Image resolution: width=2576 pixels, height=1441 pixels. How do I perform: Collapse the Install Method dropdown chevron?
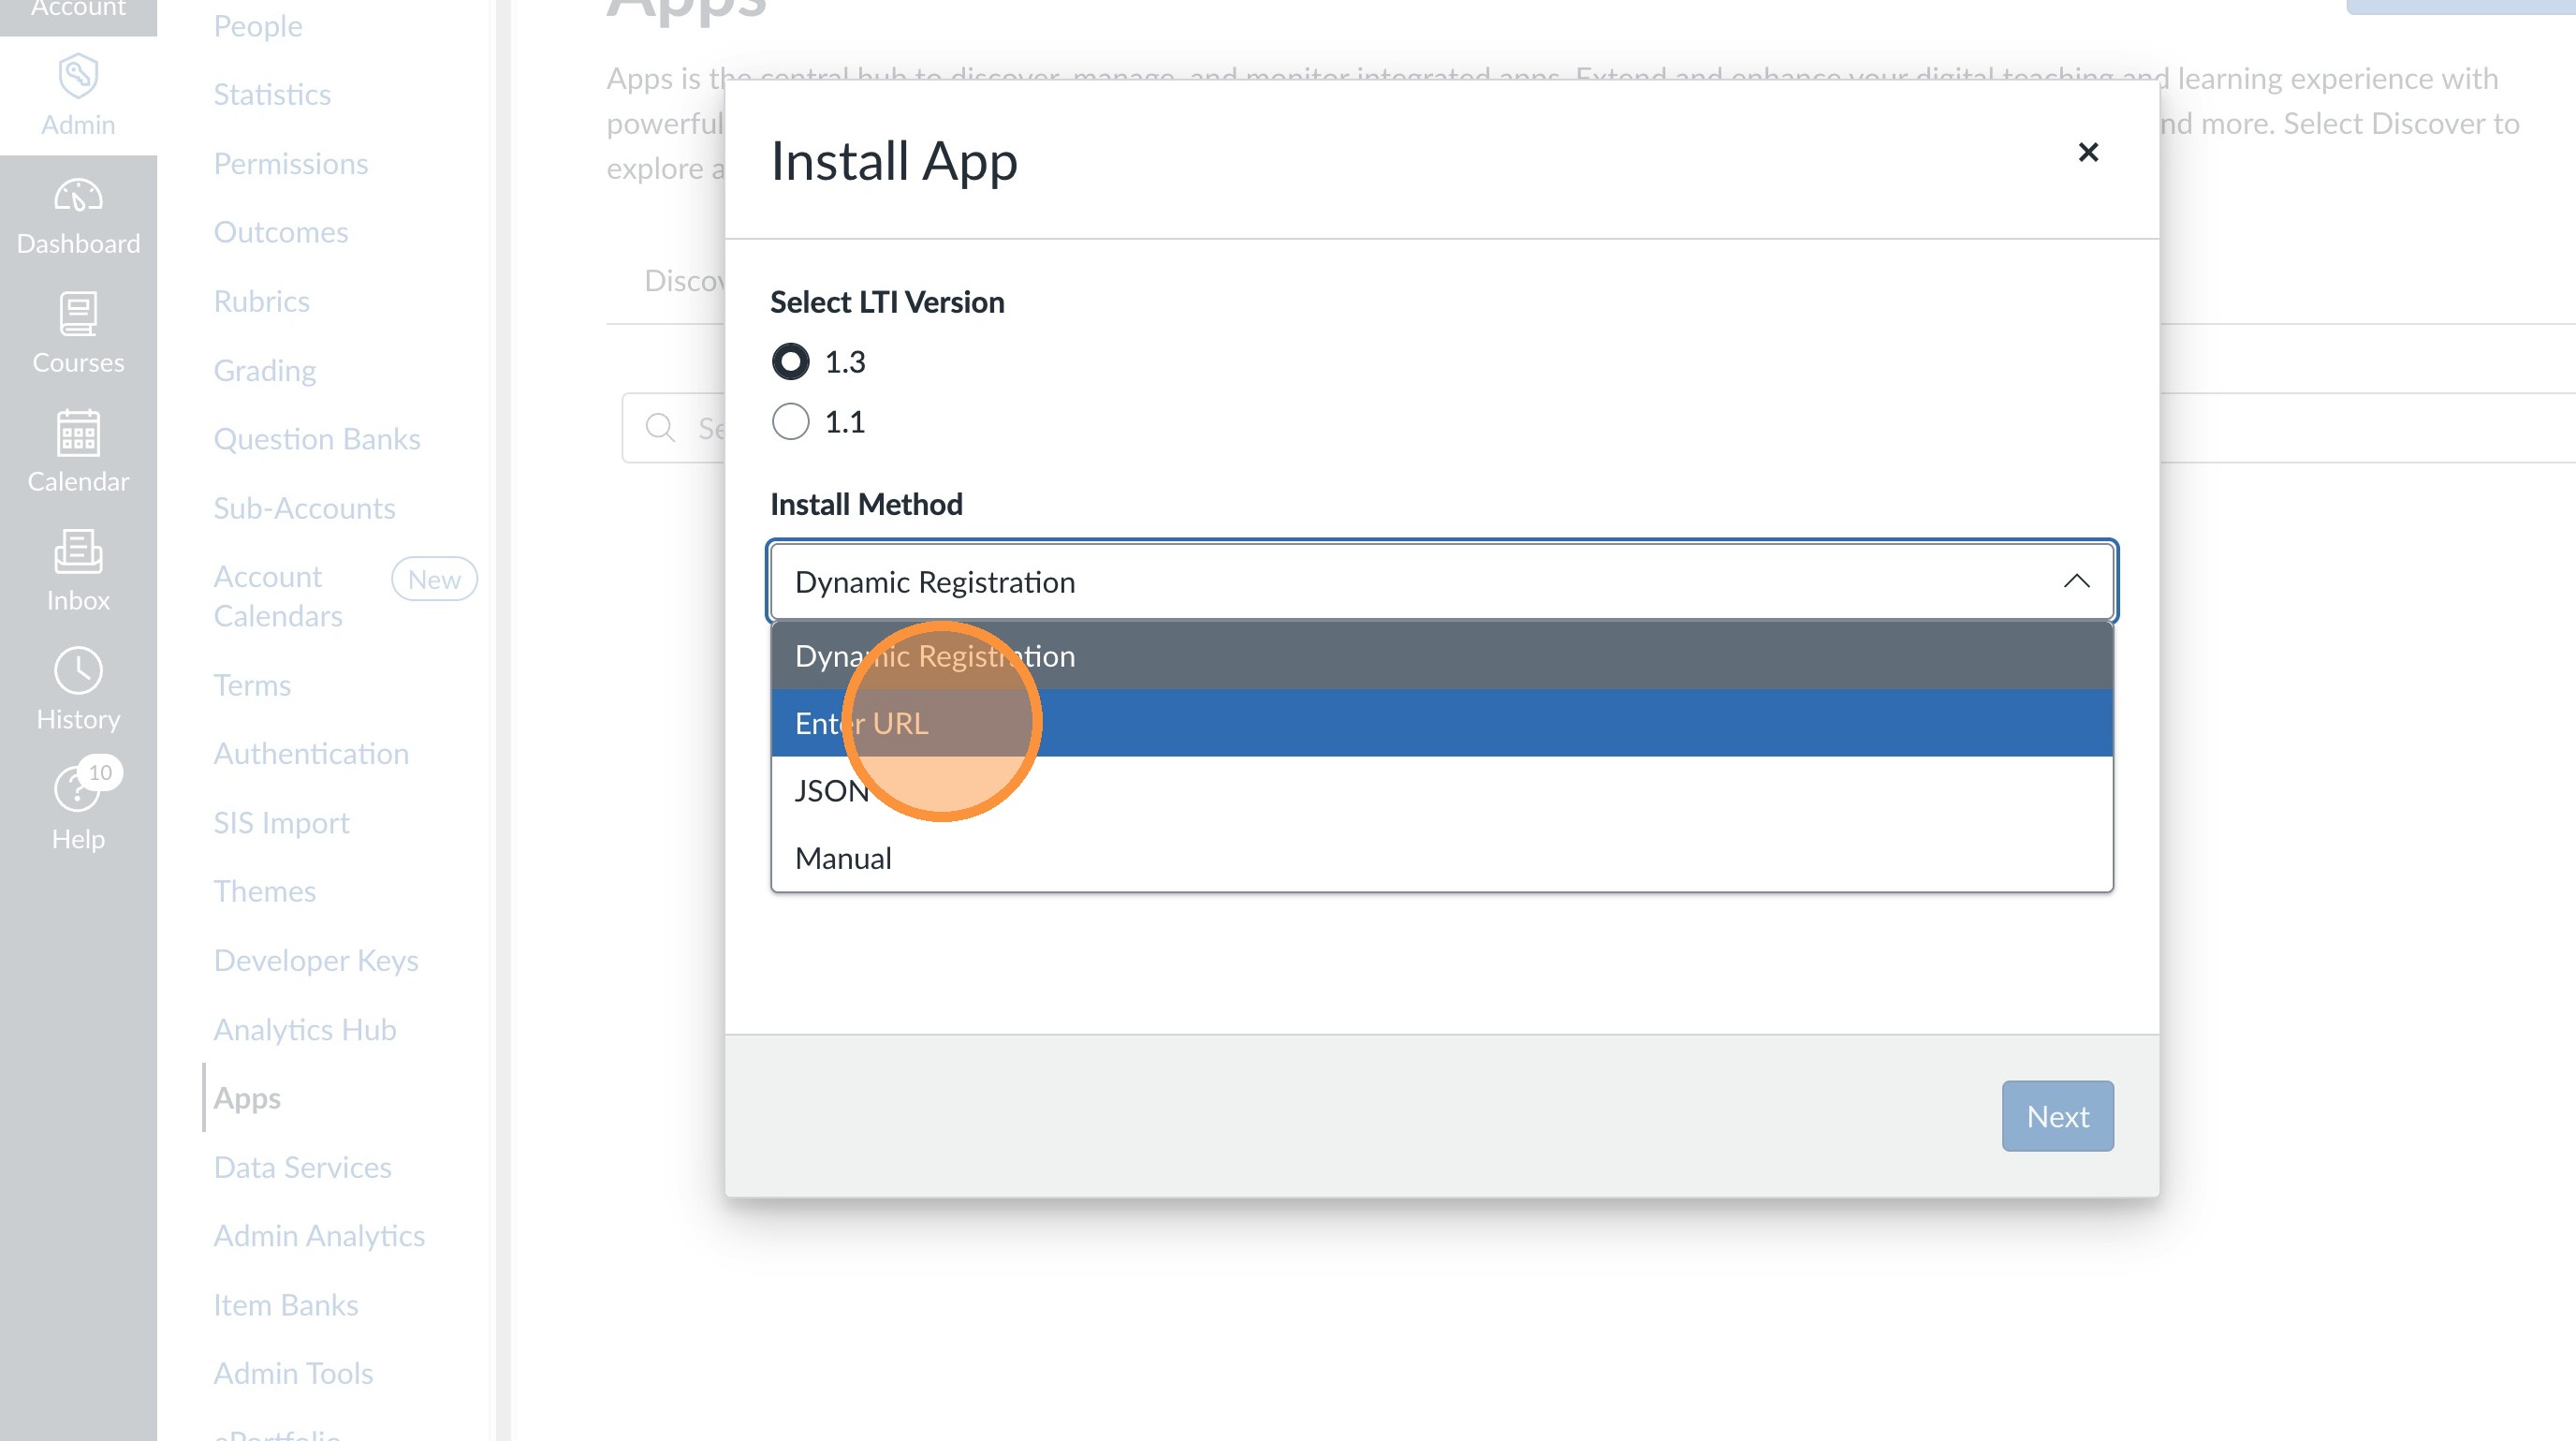pyautogui.click(x=2076, y=581)
